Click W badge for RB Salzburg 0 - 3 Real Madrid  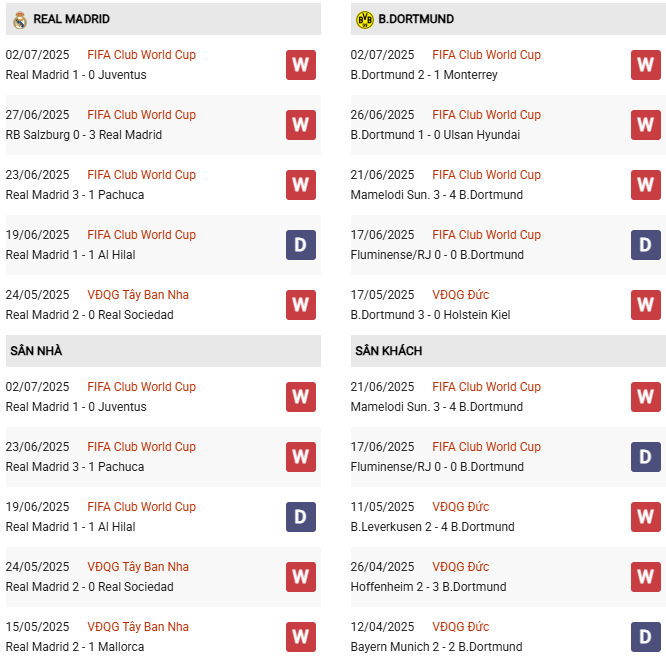pyautogui.click(x=300, y=125)
